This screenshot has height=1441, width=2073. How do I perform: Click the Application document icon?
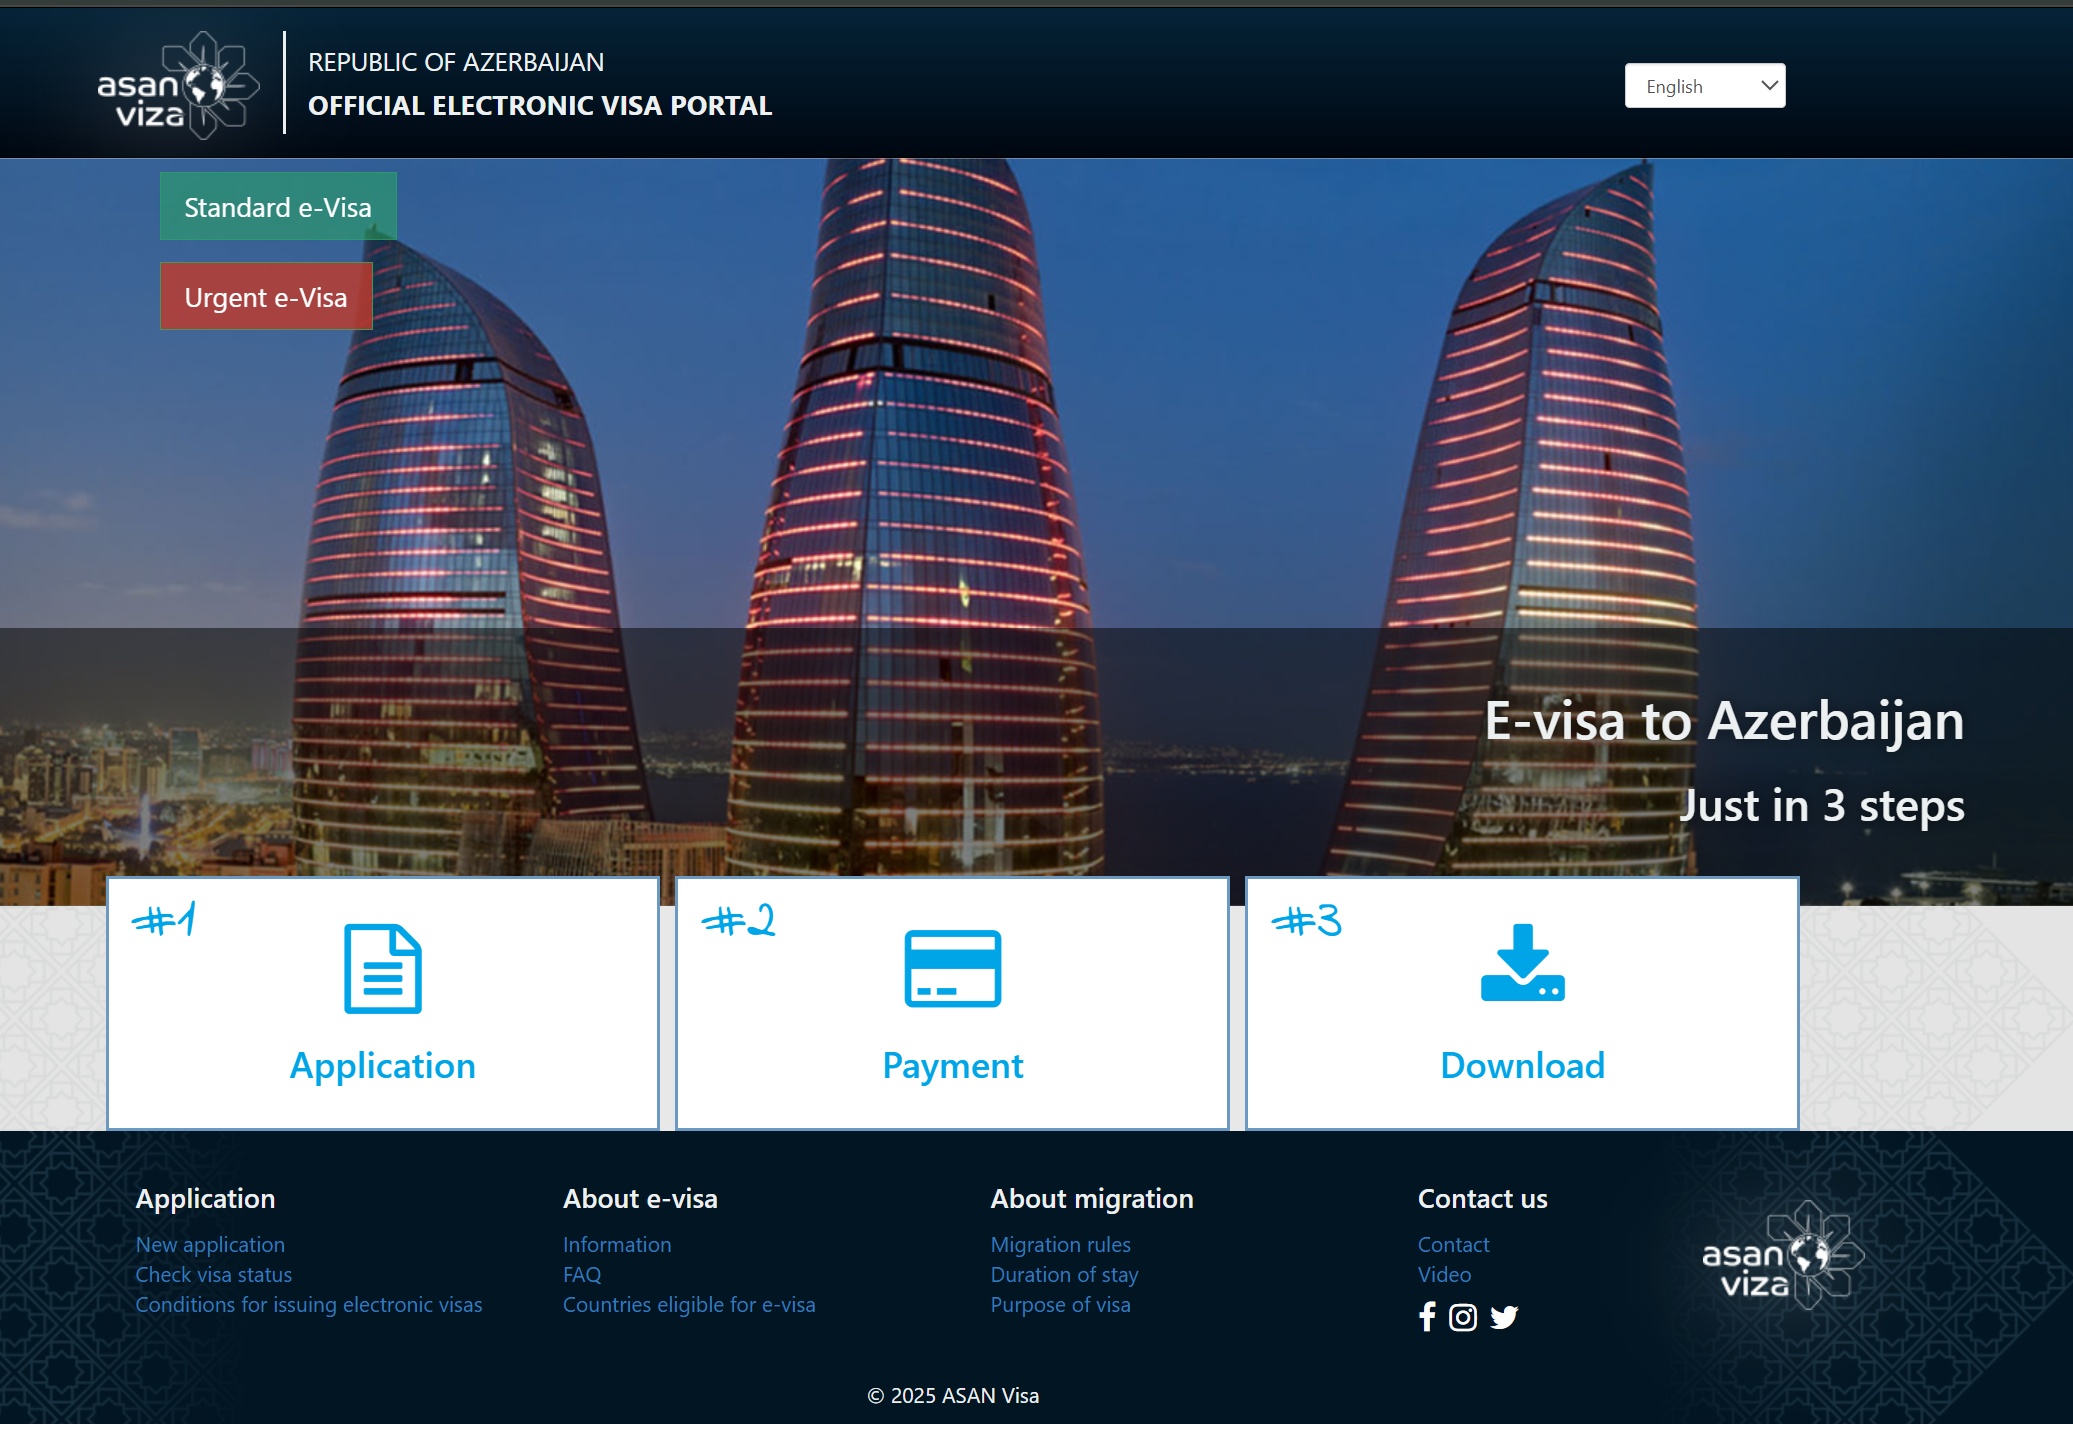click(383, 968)
